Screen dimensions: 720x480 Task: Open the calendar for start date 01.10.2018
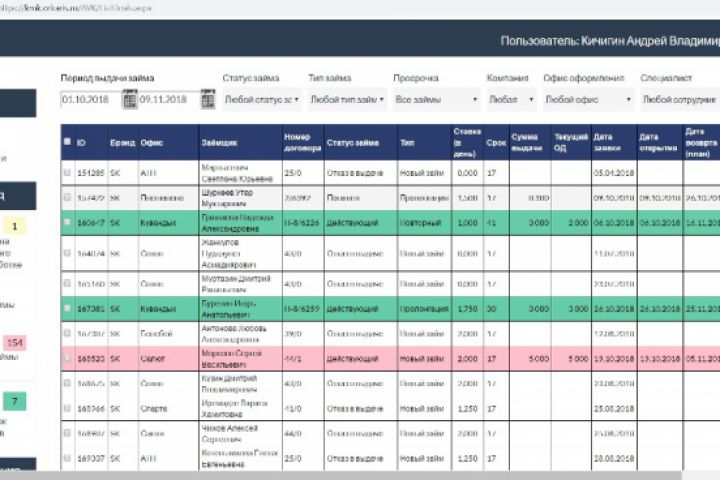130,99
